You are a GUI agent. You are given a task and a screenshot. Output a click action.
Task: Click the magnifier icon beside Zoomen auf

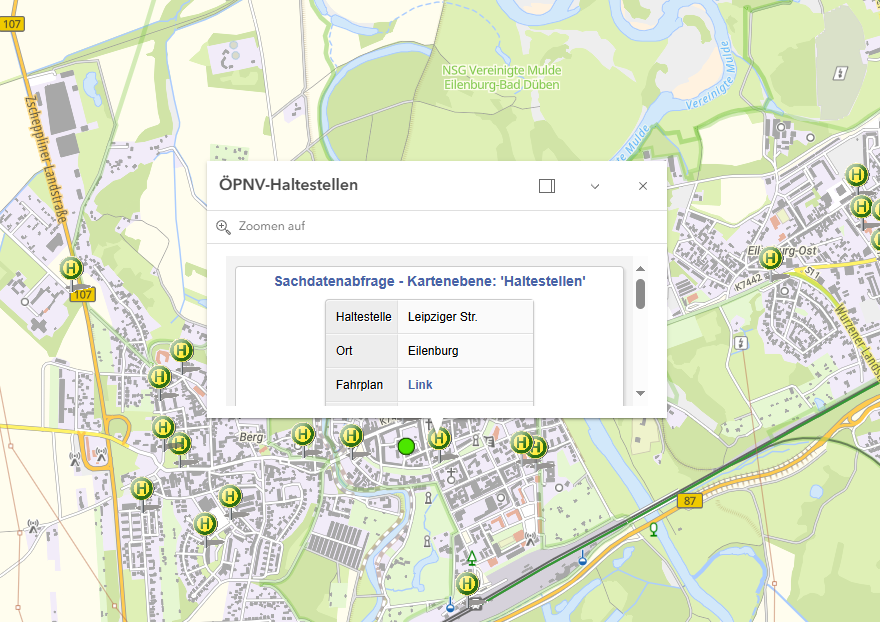(223, 227)
